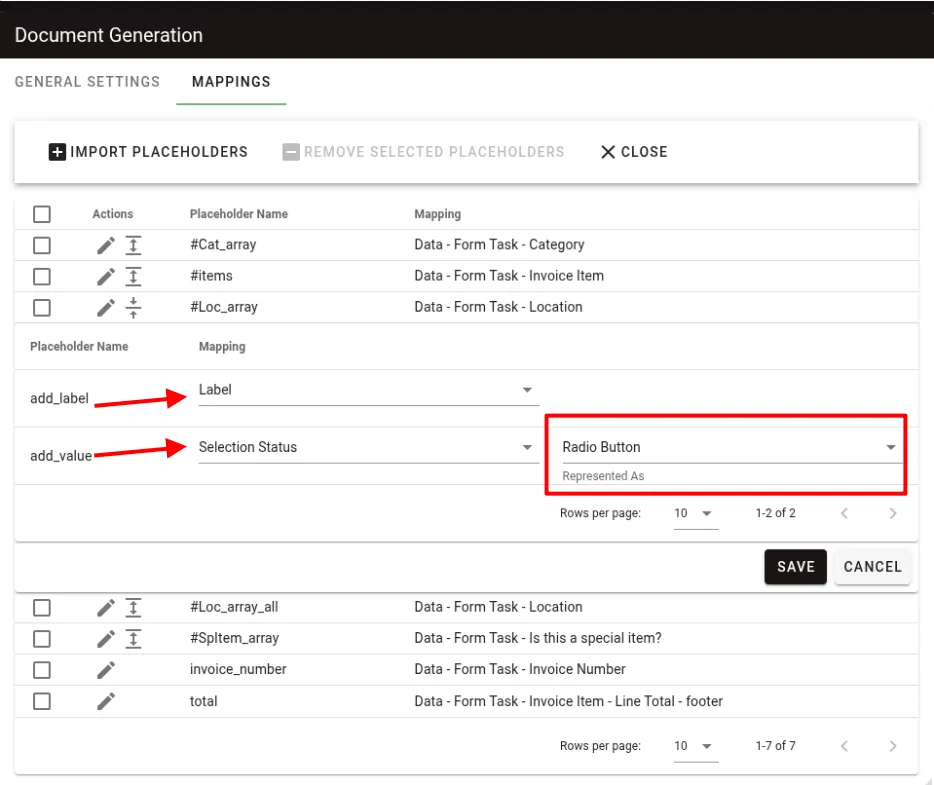Edit the total placeholder mapping
934x785 pixels.
[105, 701]
